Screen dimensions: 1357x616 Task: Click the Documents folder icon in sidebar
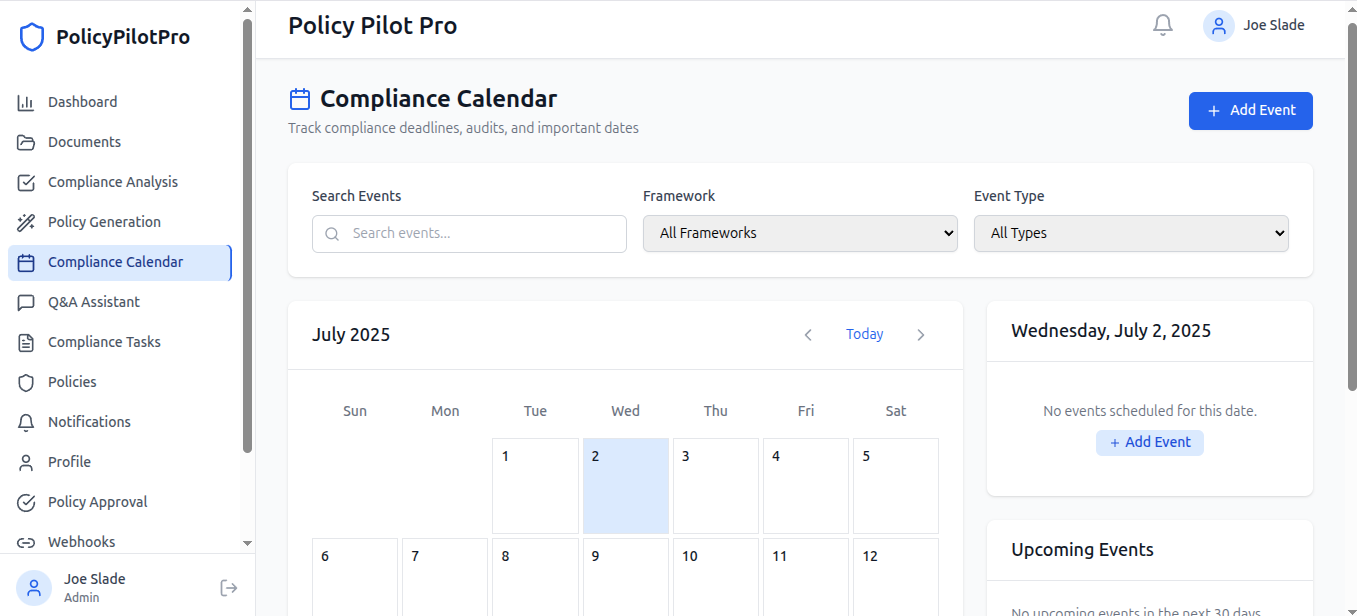[26, 142]
